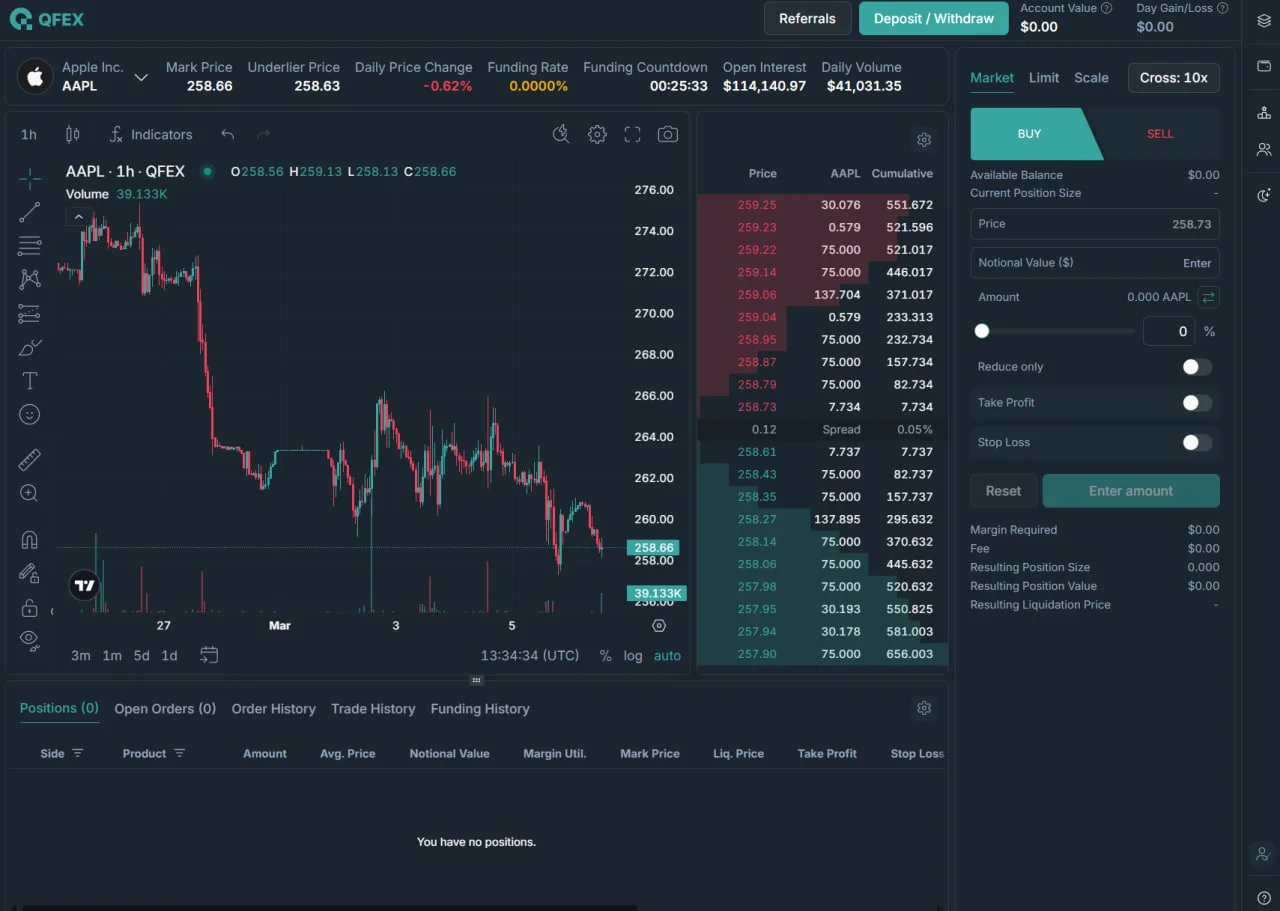Enter fullscreen chart mode
Viewport: 1280px width, 911px height.
coord(632,134)
